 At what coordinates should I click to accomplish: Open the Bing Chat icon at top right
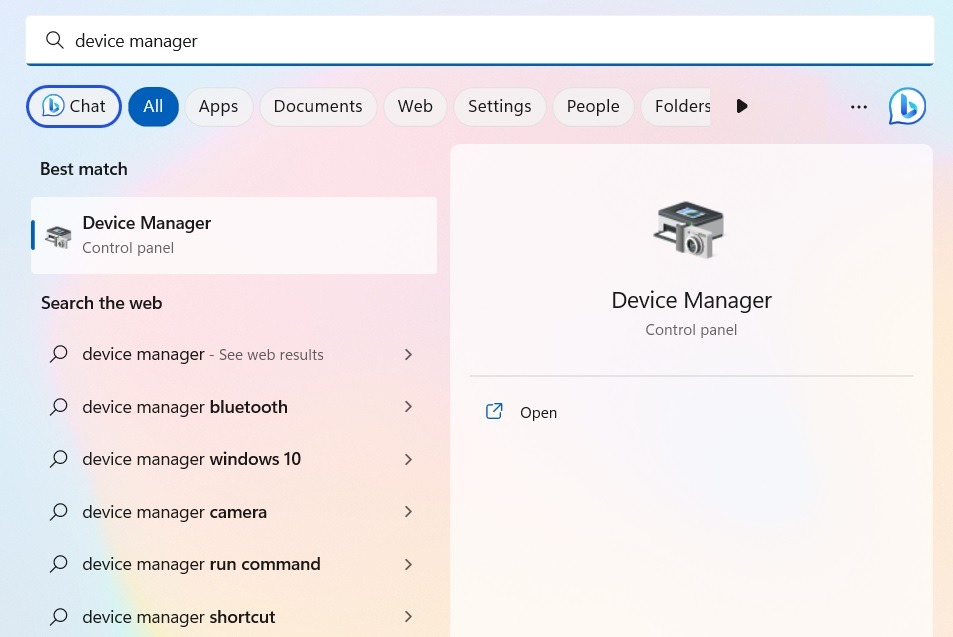pos(906,106)
